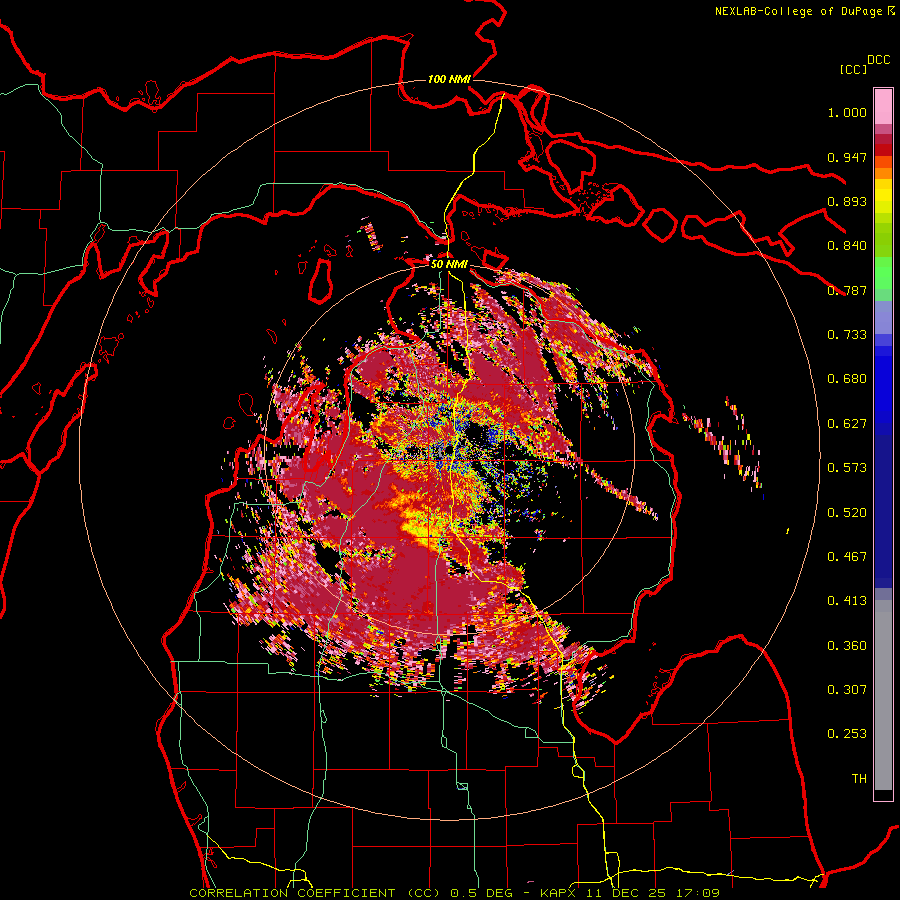Click the 50 NMI range ring label

tap(449, 264)
